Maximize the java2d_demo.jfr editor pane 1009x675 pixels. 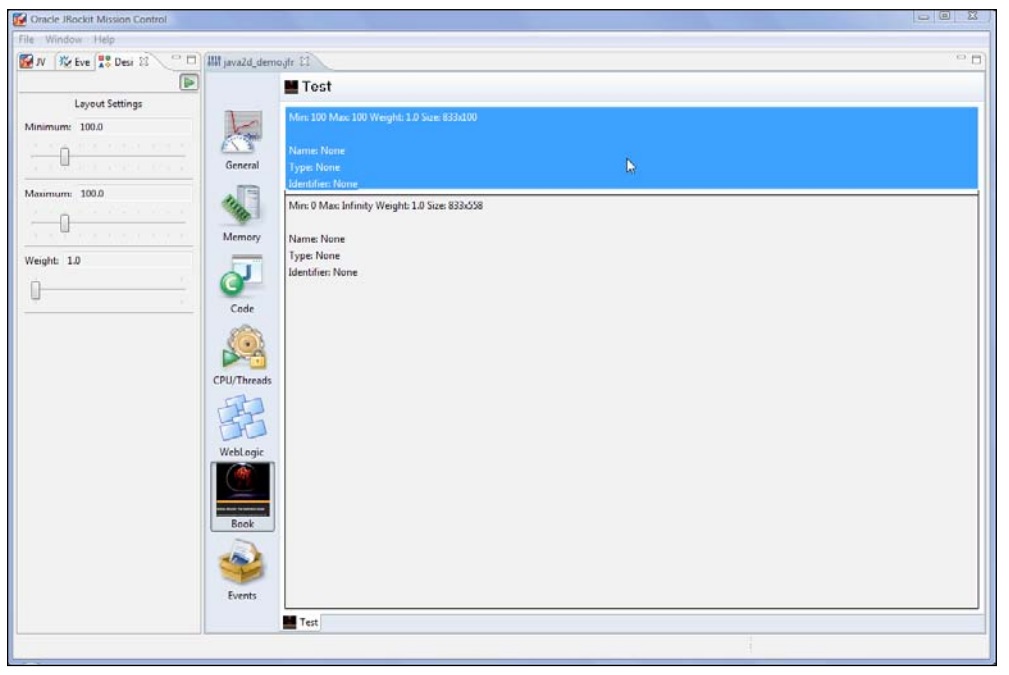pyautogui.click(x=977, y=62)
